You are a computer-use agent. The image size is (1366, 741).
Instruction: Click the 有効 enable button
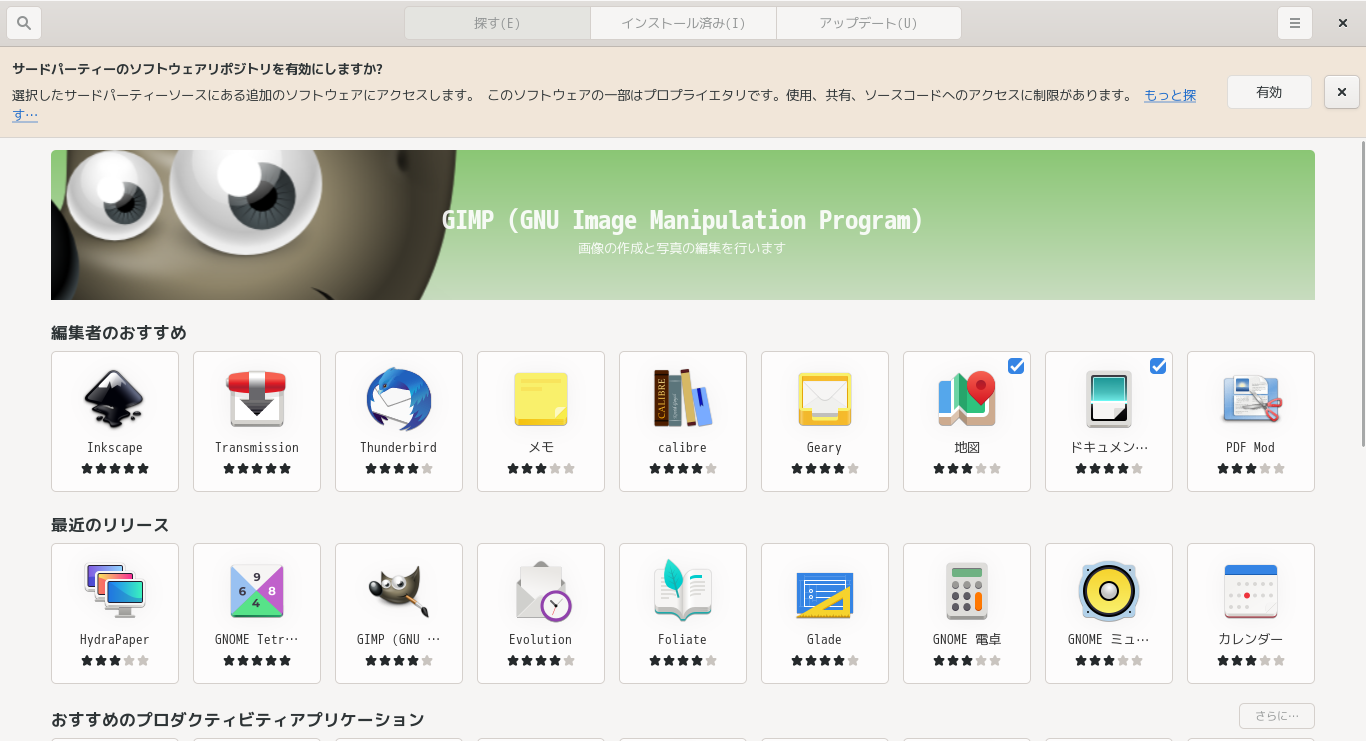click(1269, 92)
